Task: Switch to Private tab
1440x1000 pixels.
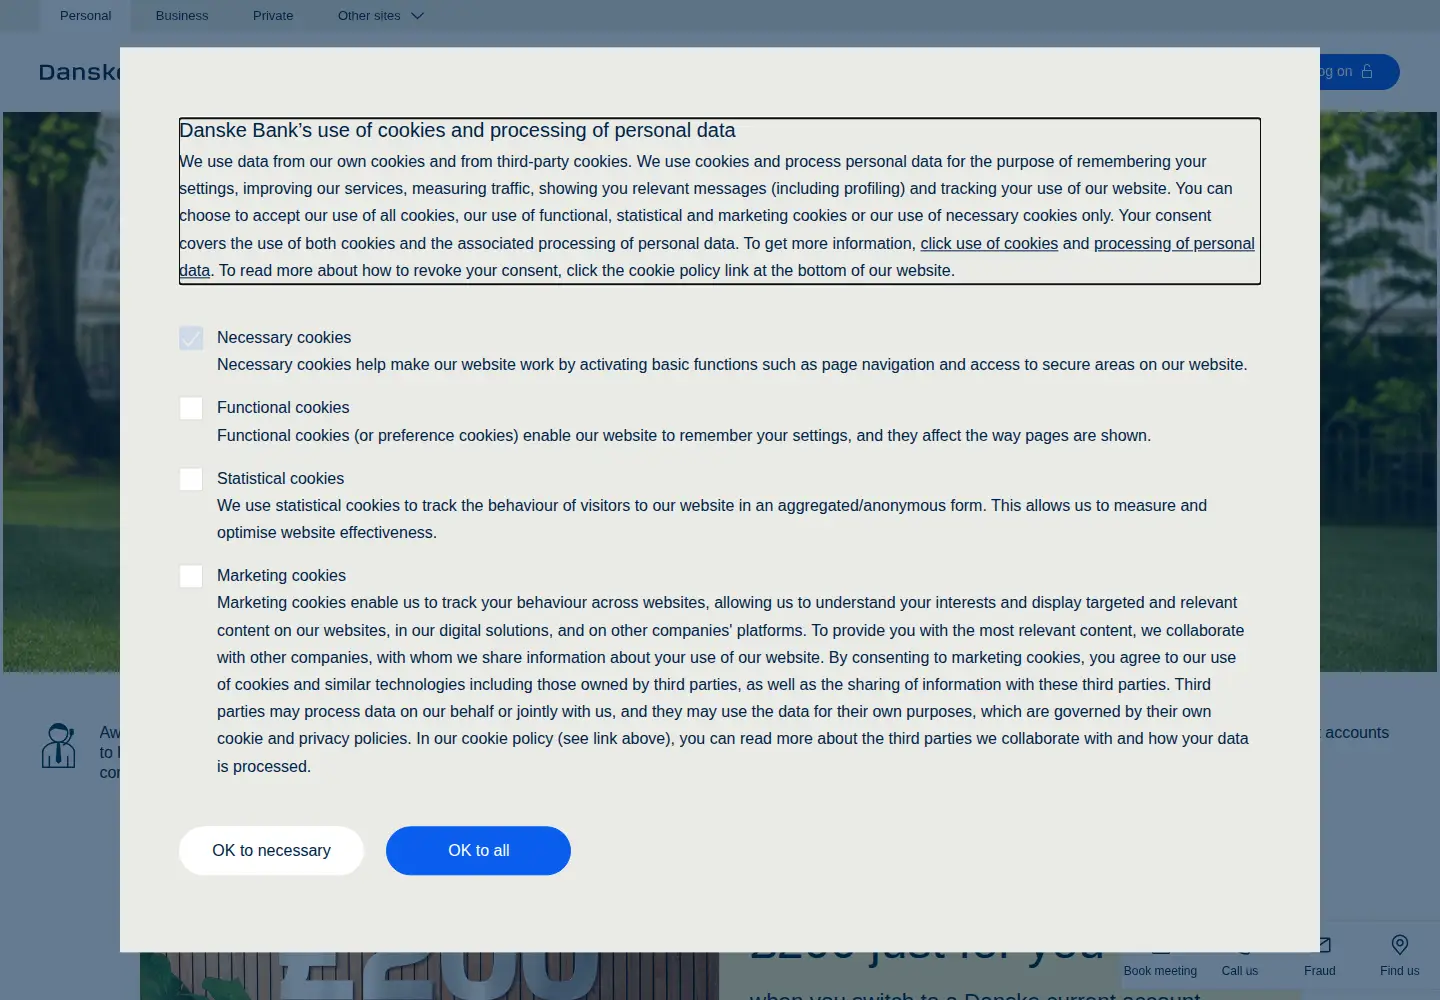Action: click(x=273, y=15)
